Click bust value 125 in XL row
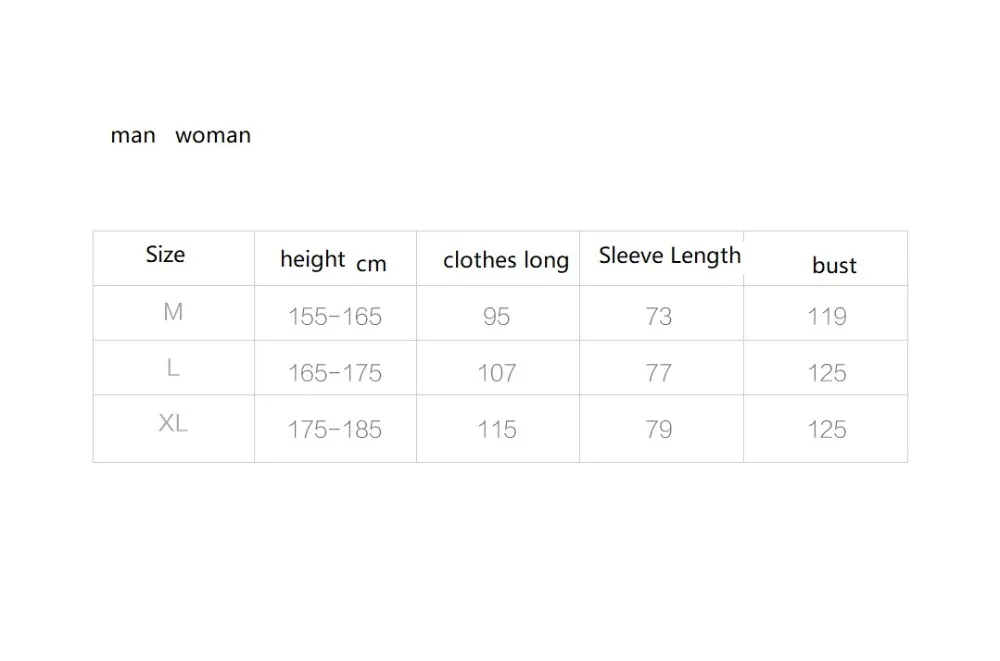The width and height of the screenshot is (1000, 661). point(827,429)
